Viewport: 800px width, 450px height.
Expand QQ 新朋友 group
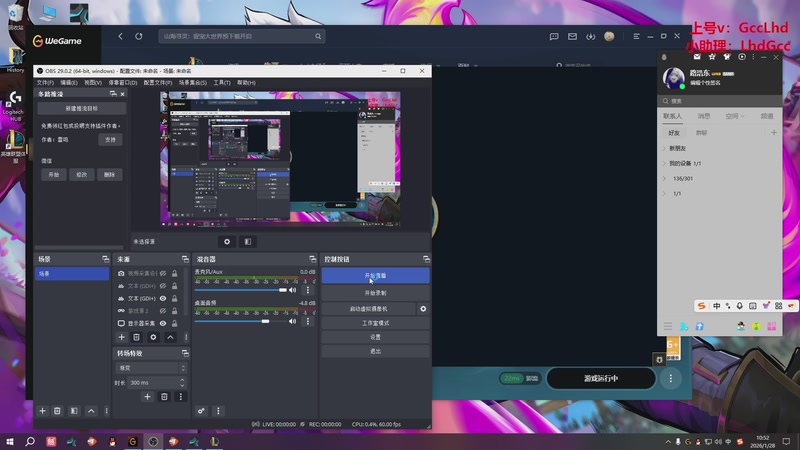(664, 148)
